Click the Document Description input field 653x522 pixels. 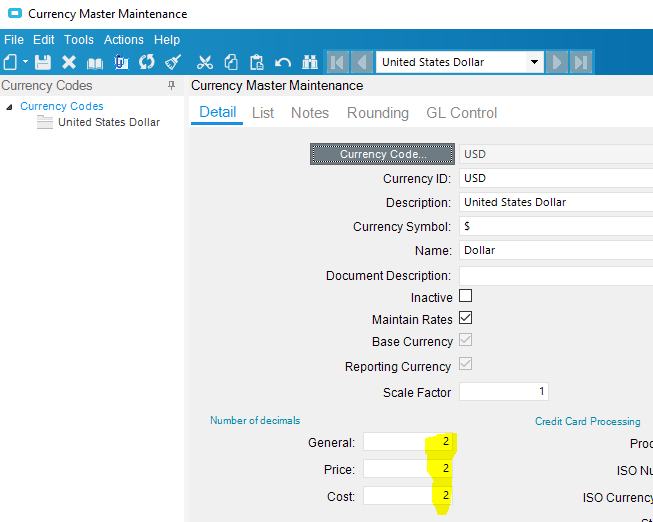coord(555,275)
